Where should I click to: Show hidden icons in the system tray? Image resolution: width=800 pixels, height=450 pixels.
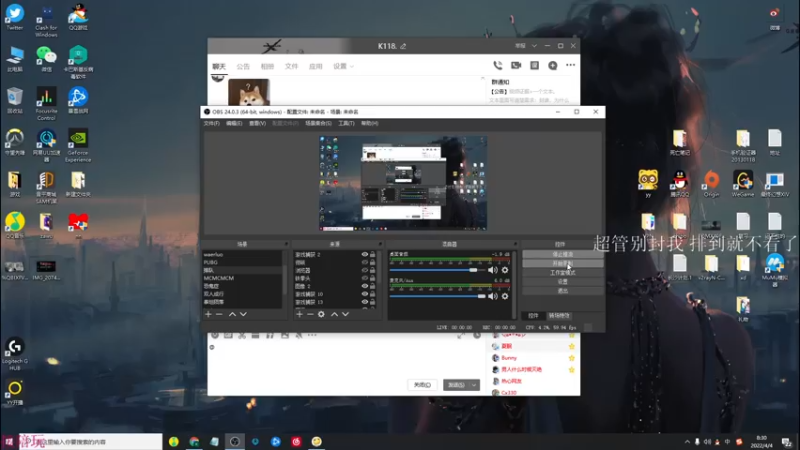point(687,442)
